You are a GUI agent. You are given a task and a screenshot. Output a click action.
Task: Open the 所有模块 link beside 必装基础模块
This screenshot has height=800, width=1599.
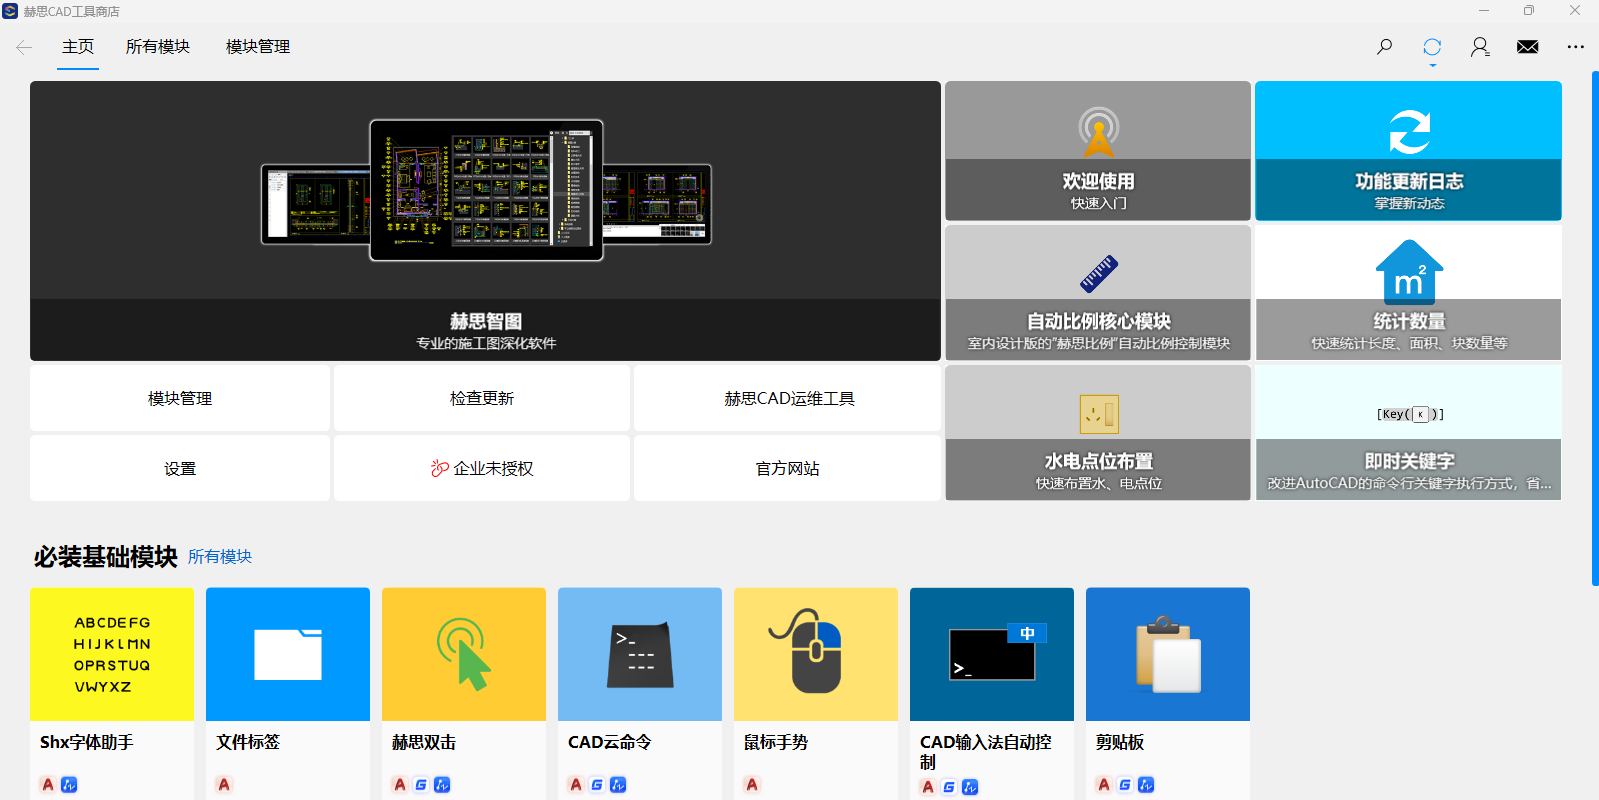[220, 557]
